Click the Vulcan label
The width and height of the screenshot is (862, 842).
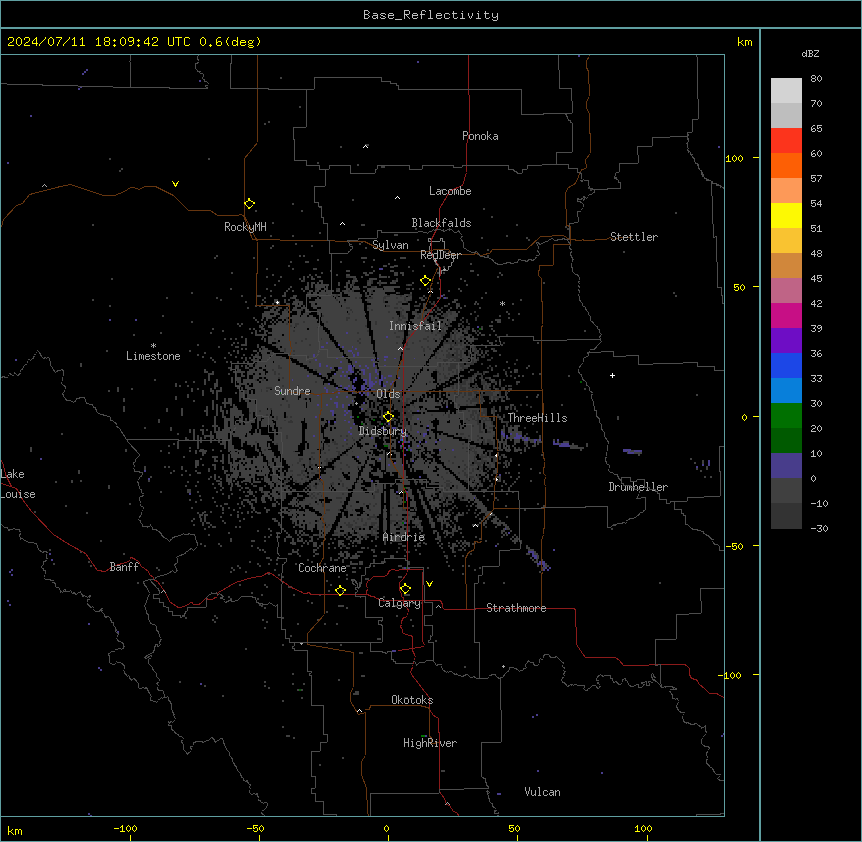pos(543,792)
